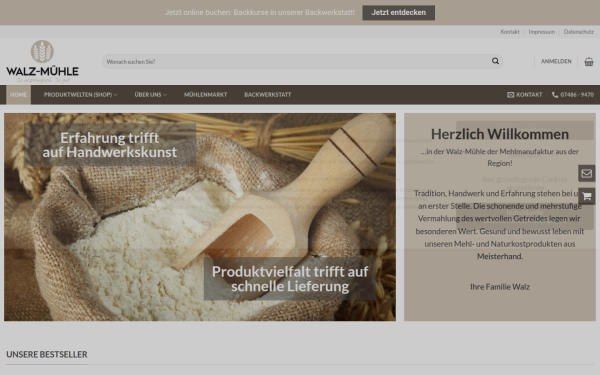
Task: Open the shopping basket icon in header
Action: tap(589, 62)
